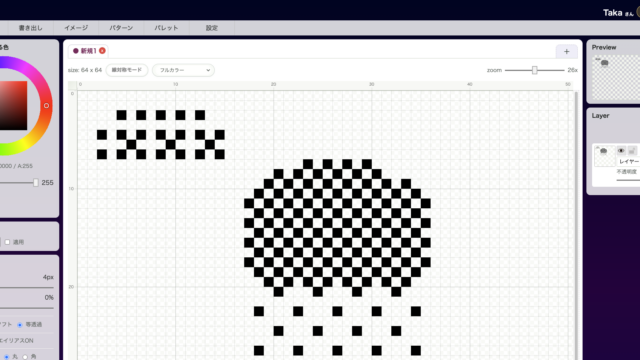Click the Preview panel thumbnail
Viewport: 640px width, 360px height.
pyautogui.click(x=616, y=78)
